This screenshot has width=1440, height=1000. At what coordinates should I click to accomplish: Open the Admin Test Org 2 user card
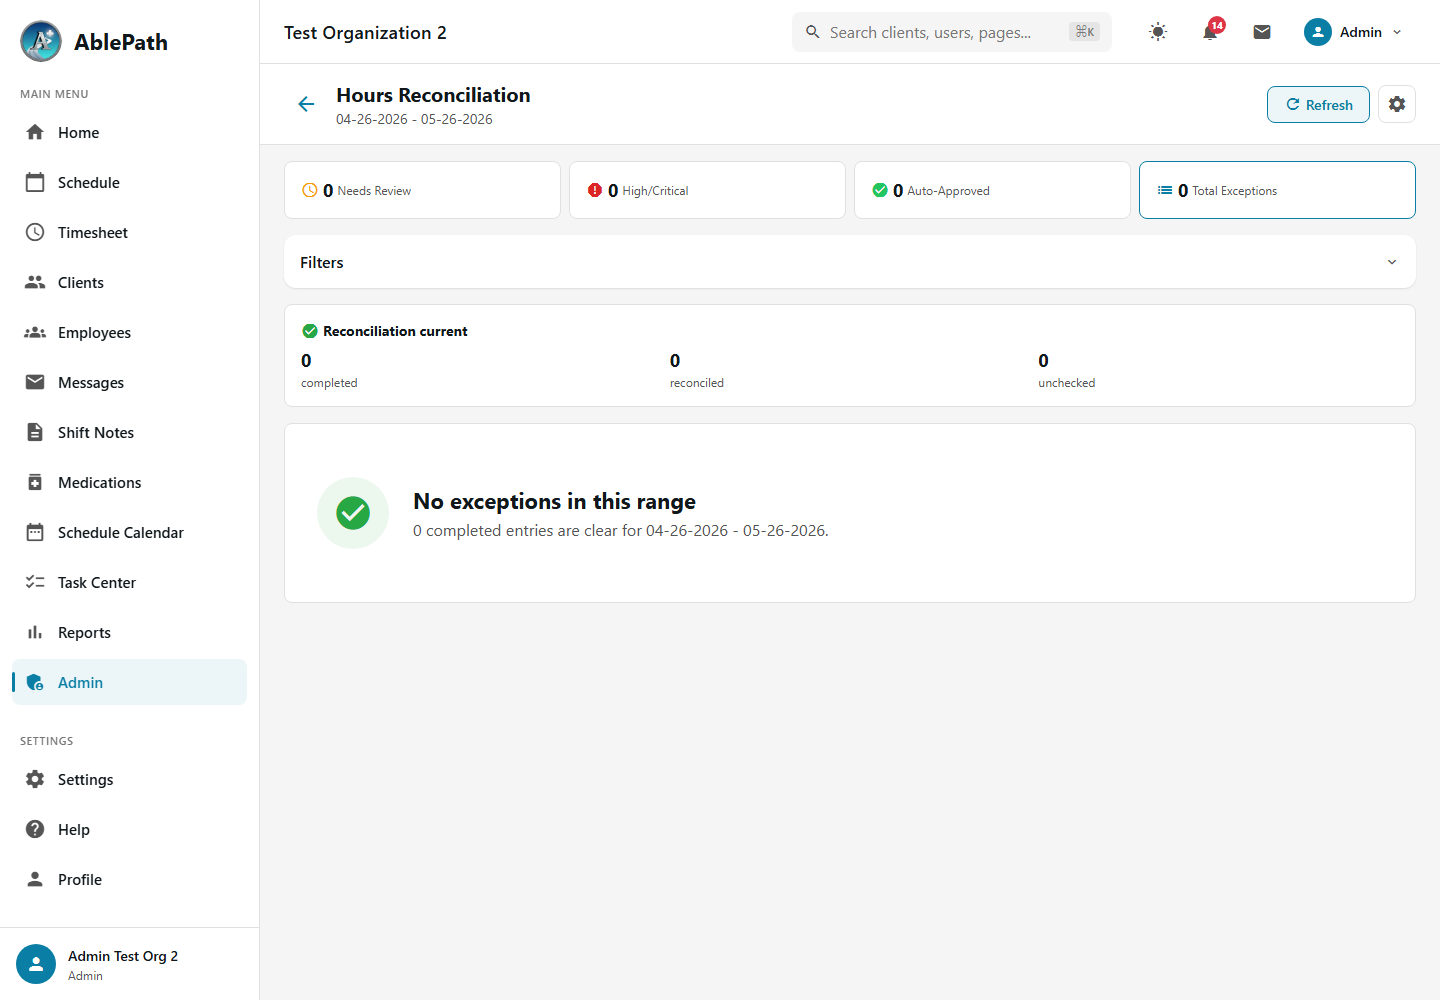click(129, 964)
